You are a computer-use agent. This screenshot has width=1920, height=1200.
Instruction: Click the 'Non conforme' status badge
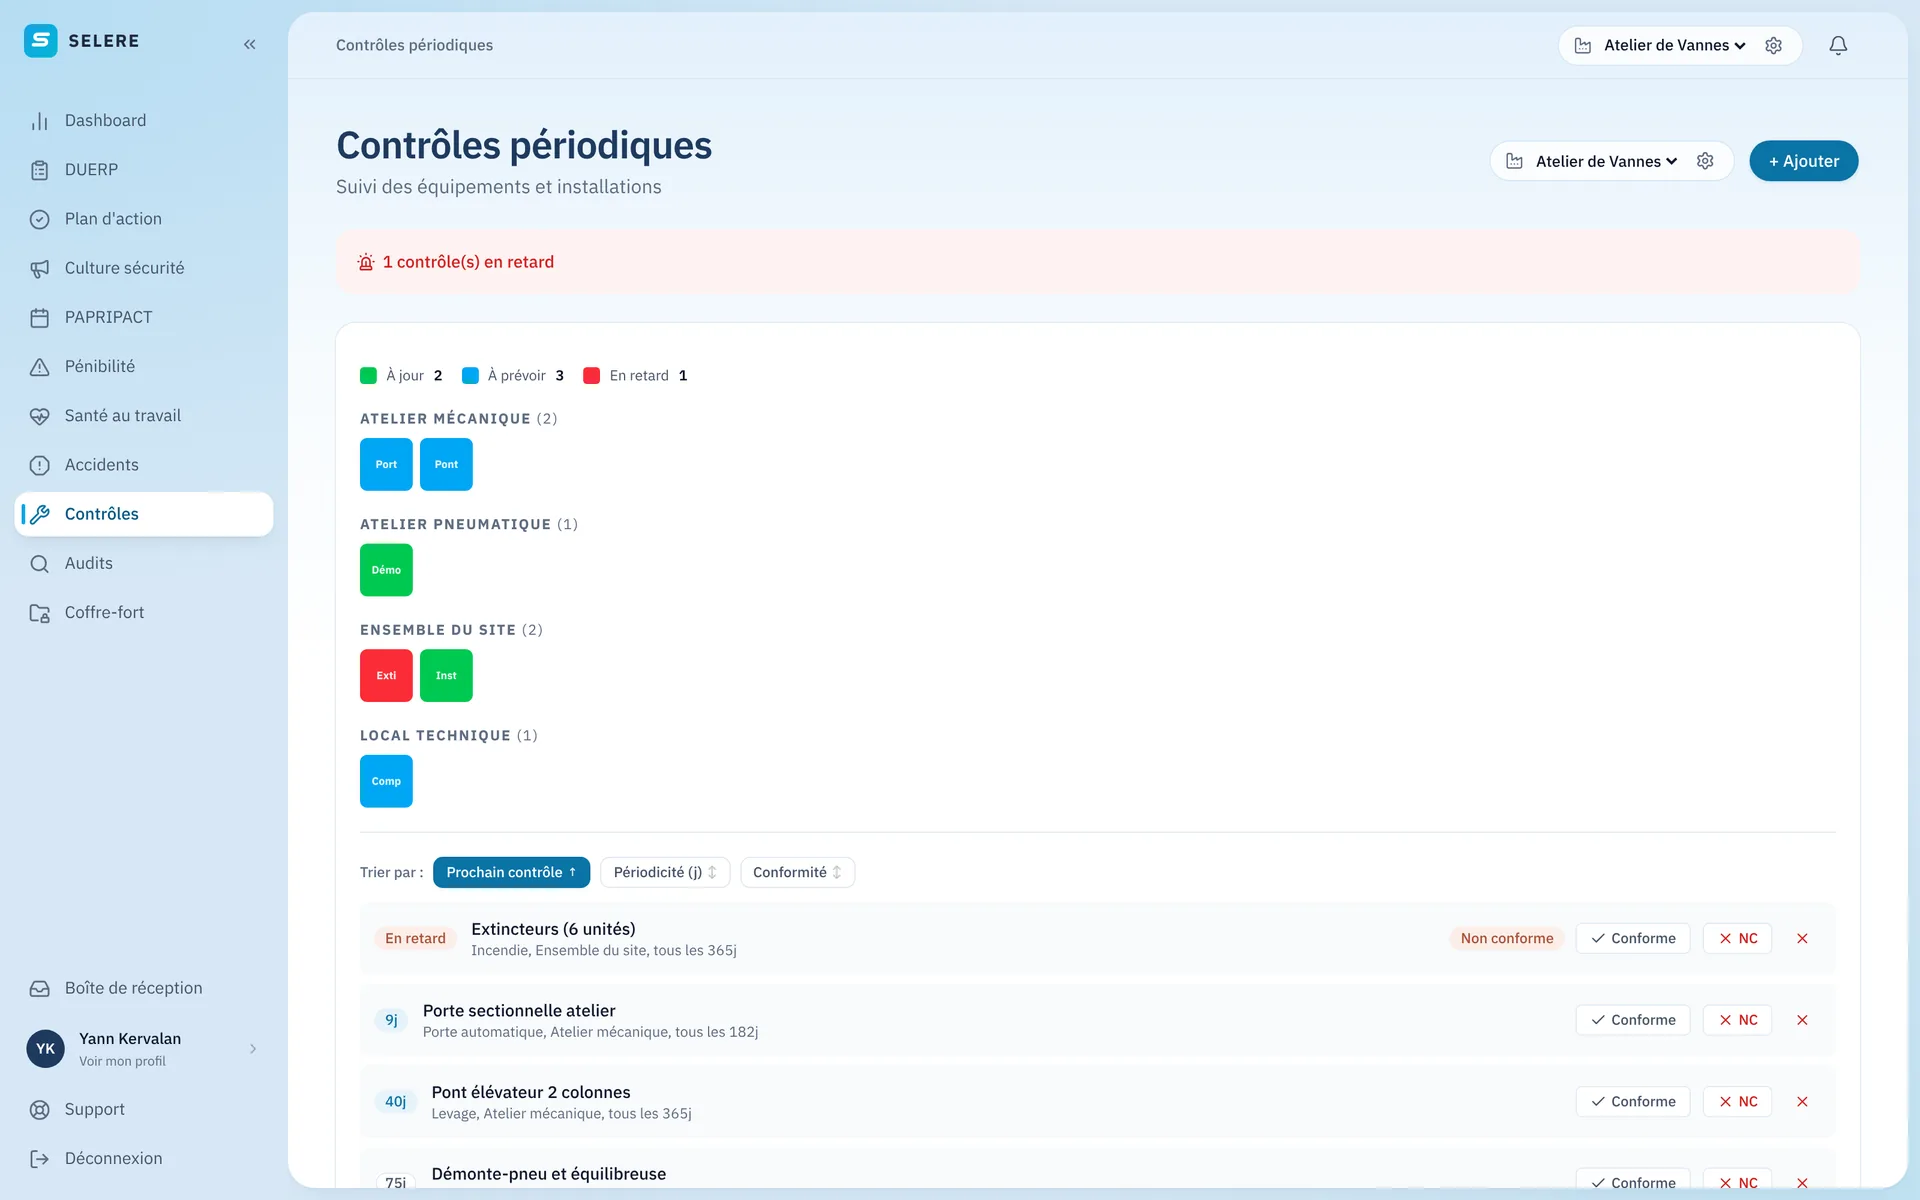(1507, 938)
